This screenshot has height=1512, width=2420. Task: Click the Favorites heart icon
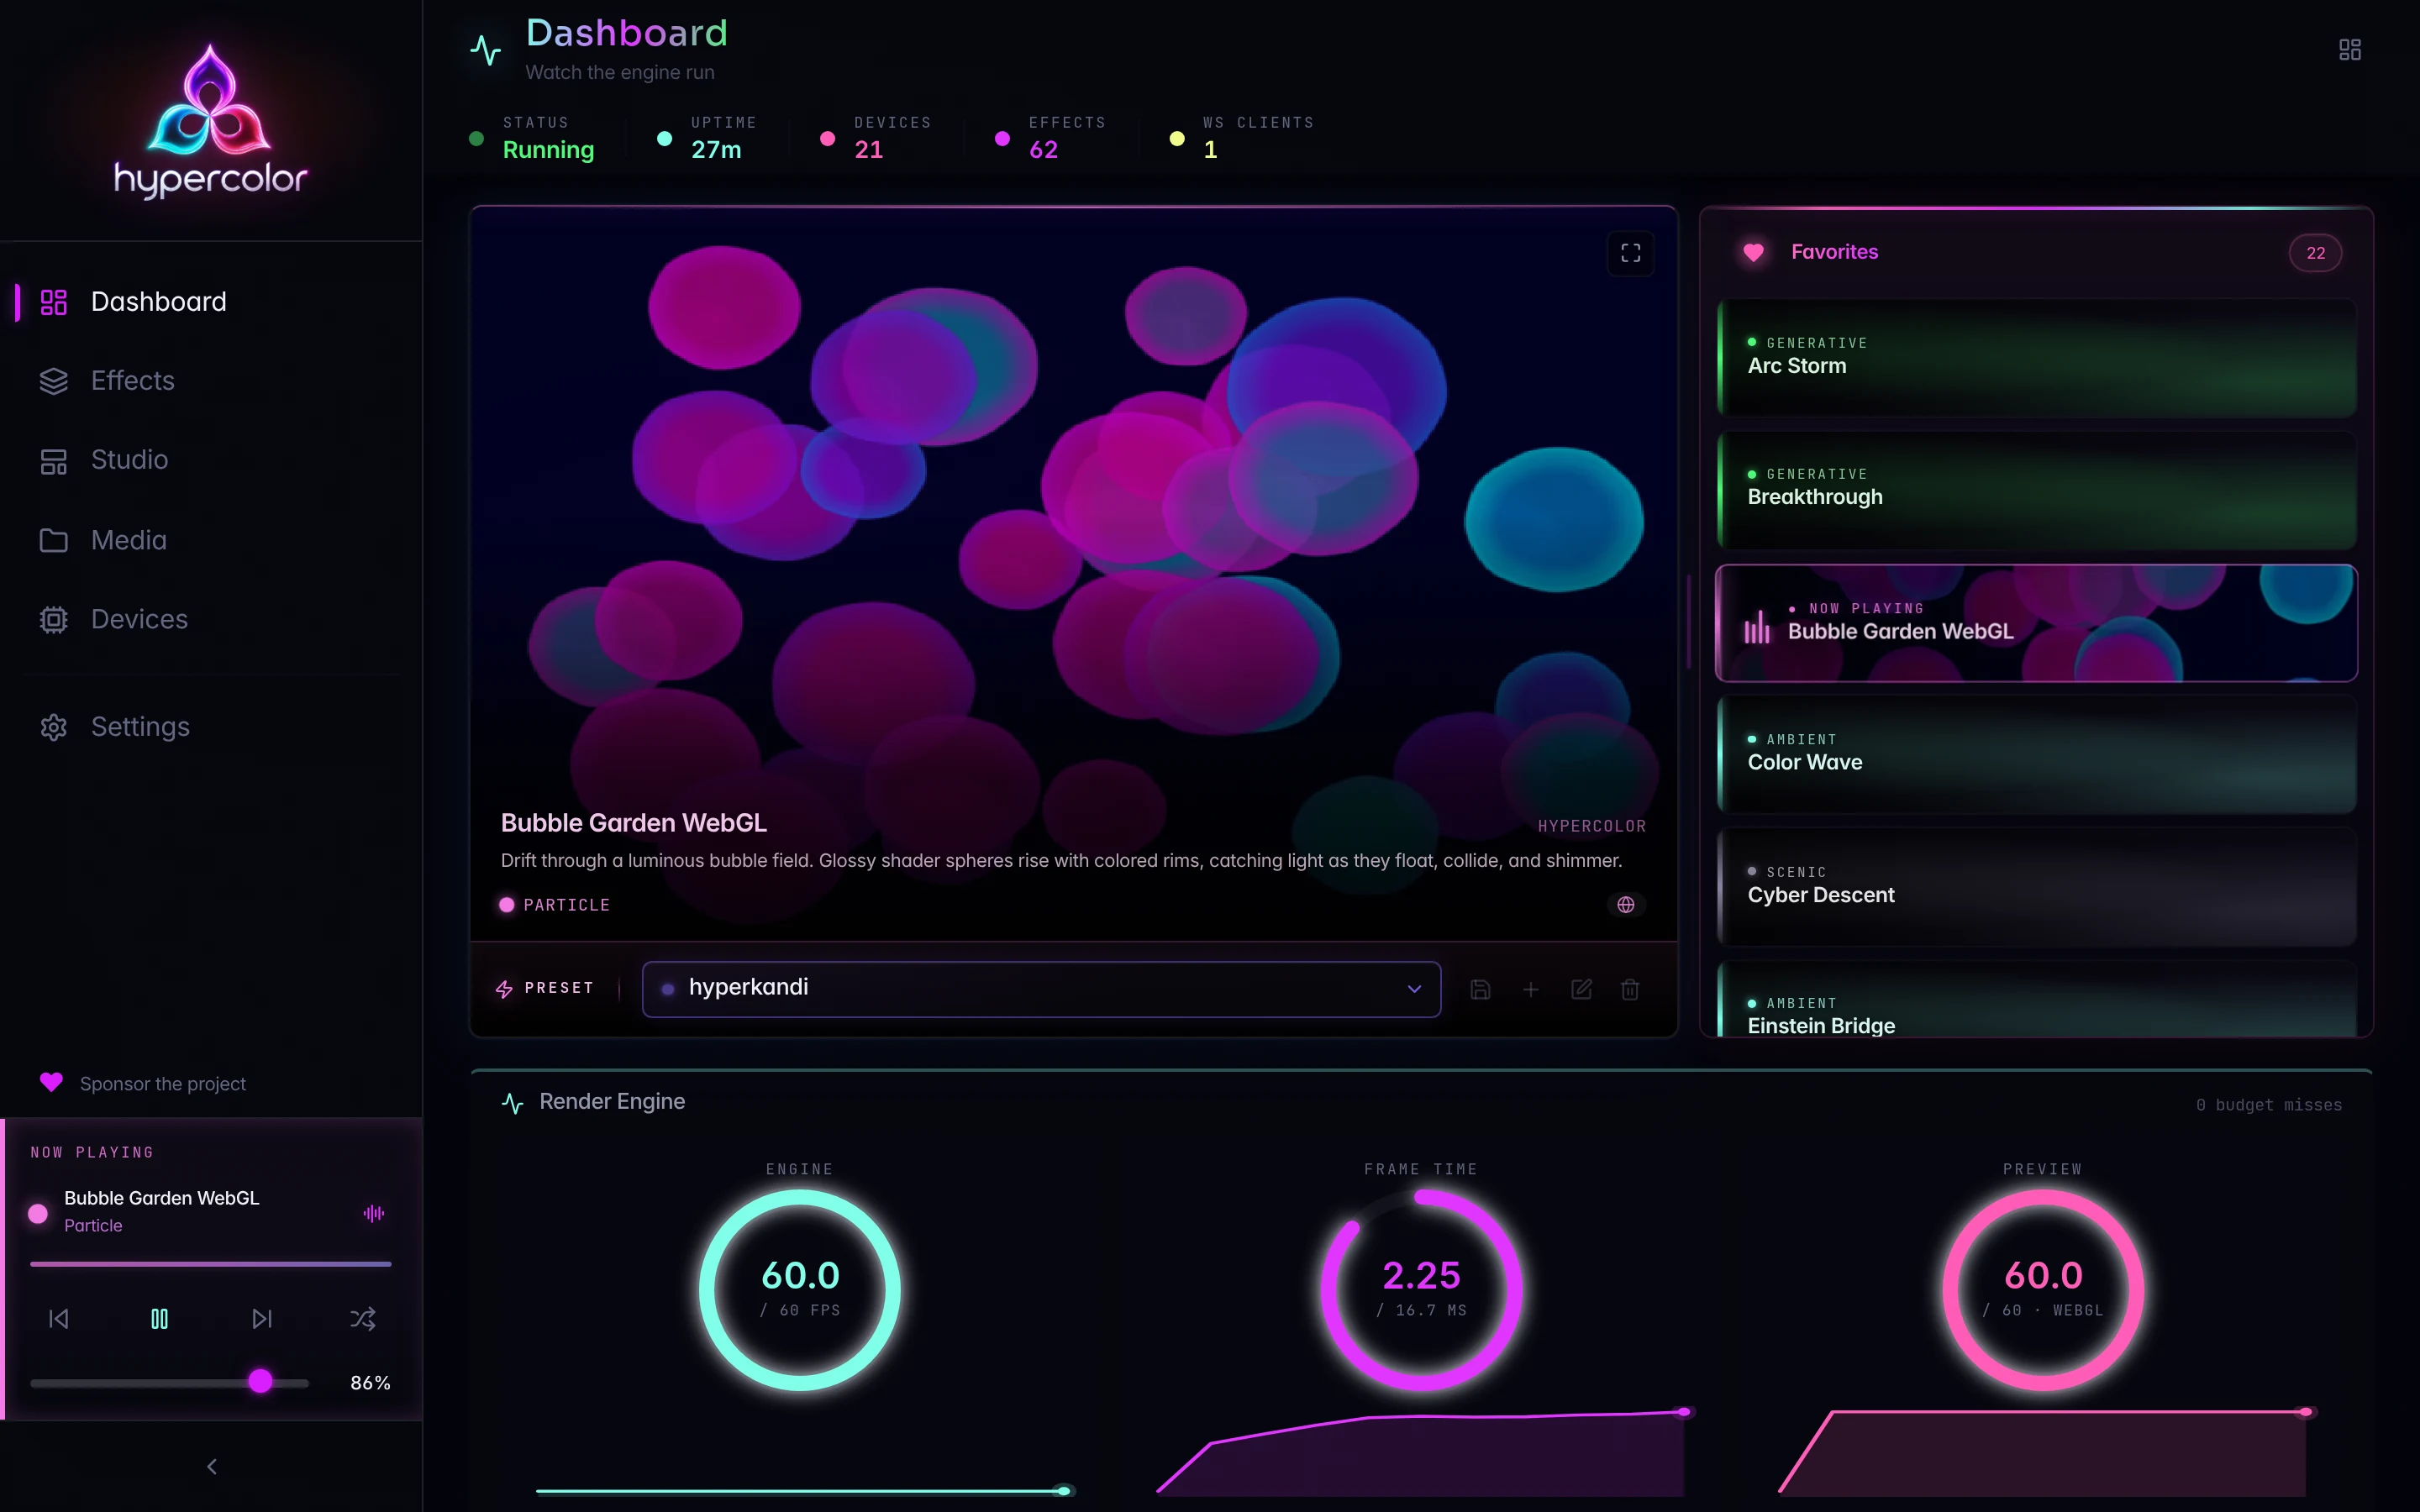click(x=1753, y=253)
